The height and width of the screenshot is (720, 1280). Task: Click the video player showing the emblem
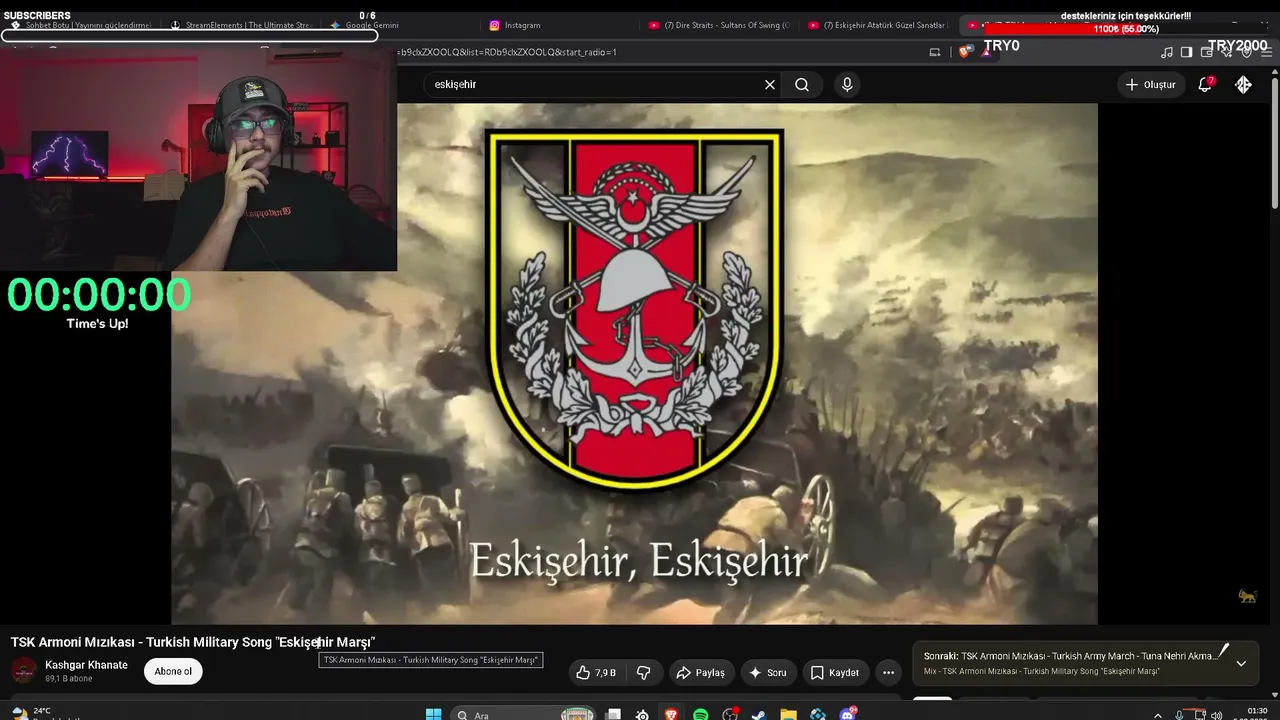point(634,364)
